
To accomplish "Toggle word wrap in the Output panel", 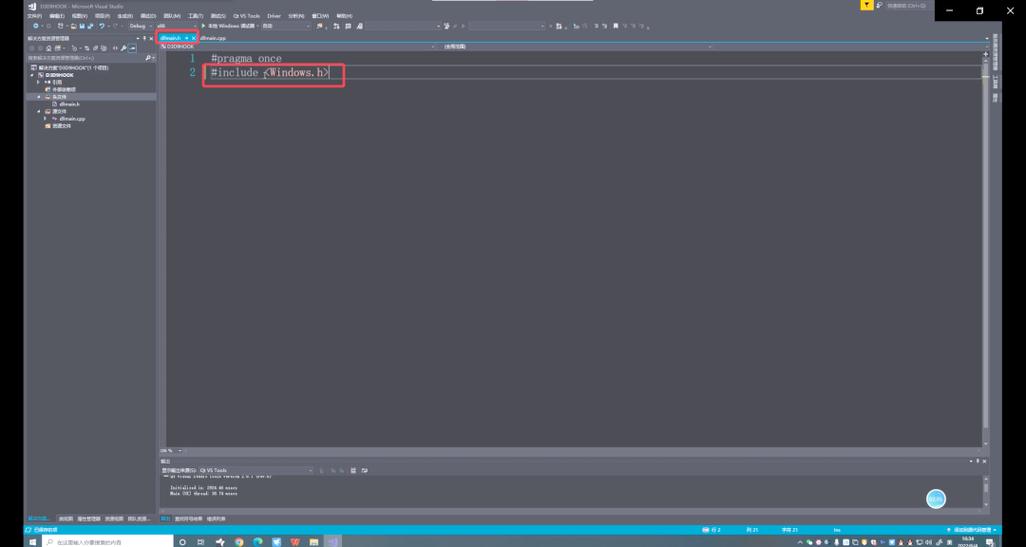I will tap(364, 470).
